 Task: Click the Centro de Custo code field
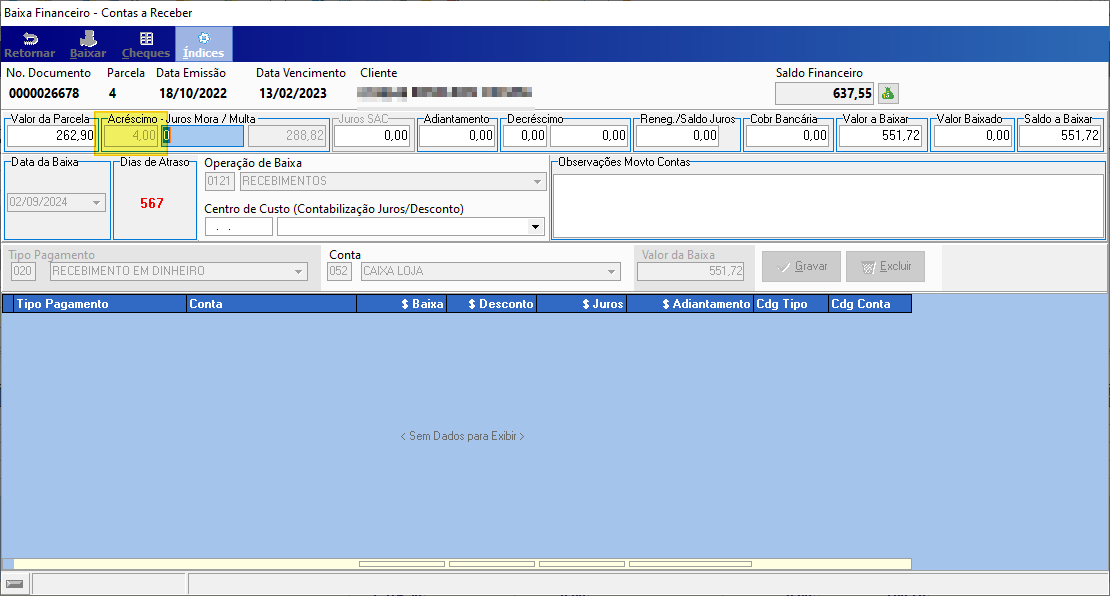[239, 227]
